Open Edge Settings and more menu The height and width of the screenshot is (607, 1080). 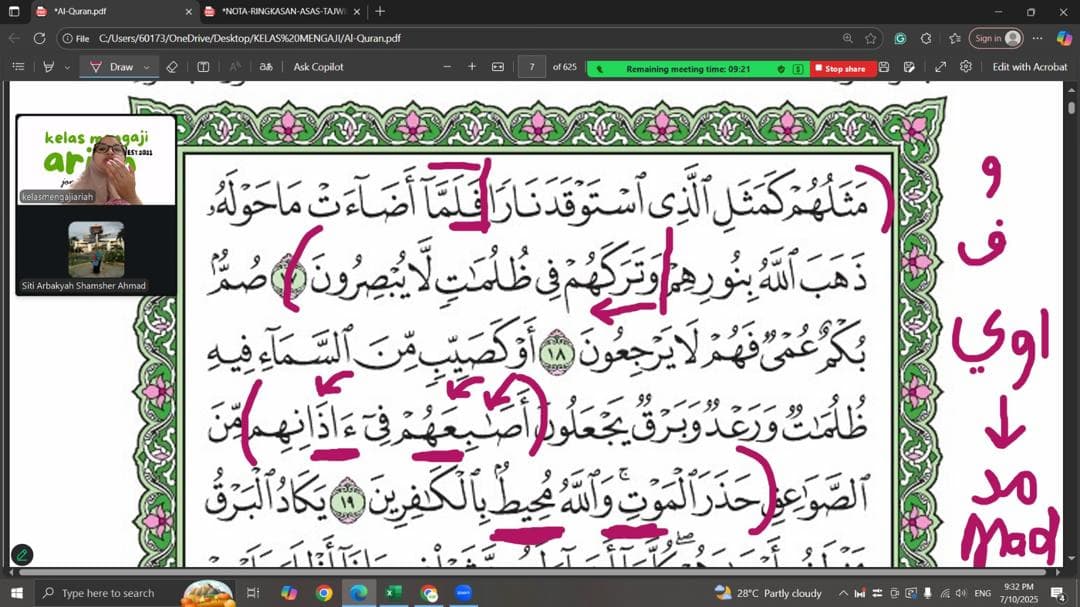(1037, 39)
